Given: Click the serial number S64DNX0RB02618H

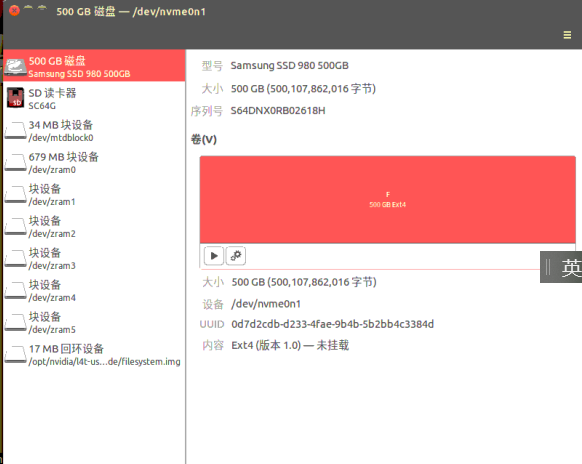Looking at the screenshot, I should click(278, 111).
